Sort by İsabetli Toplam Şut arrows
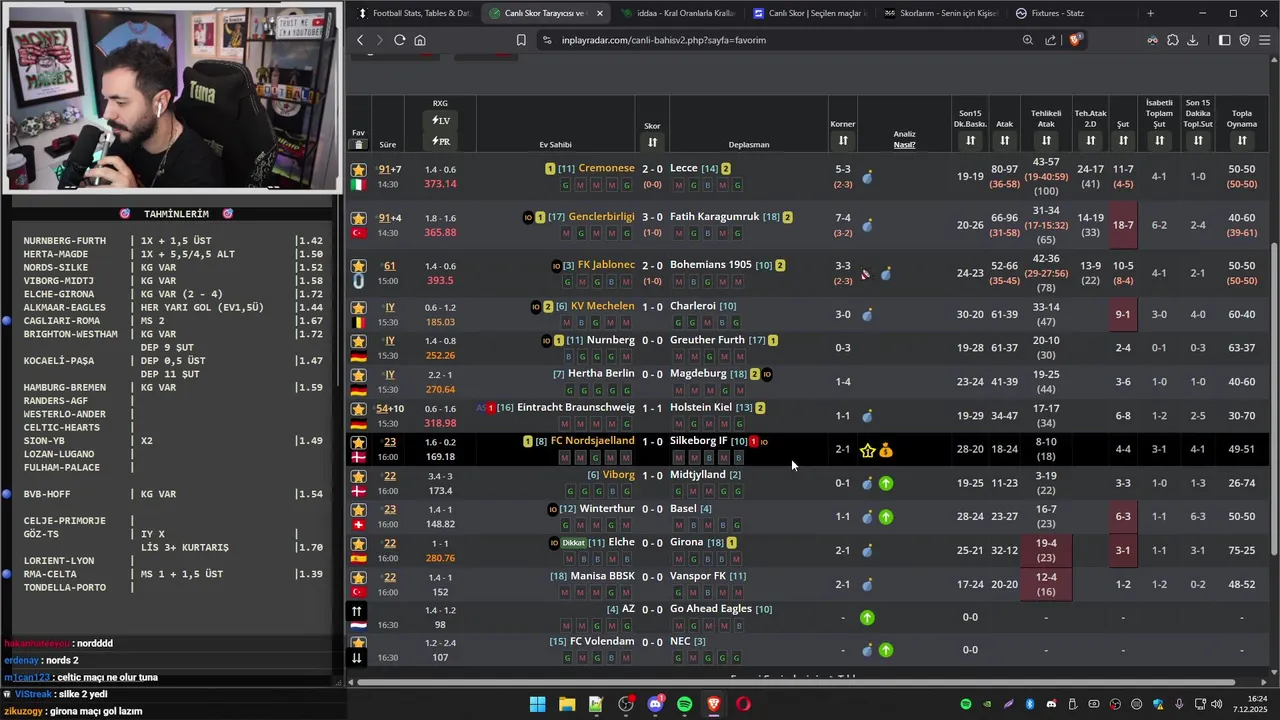1280x720 pixels. (1159, 141)
